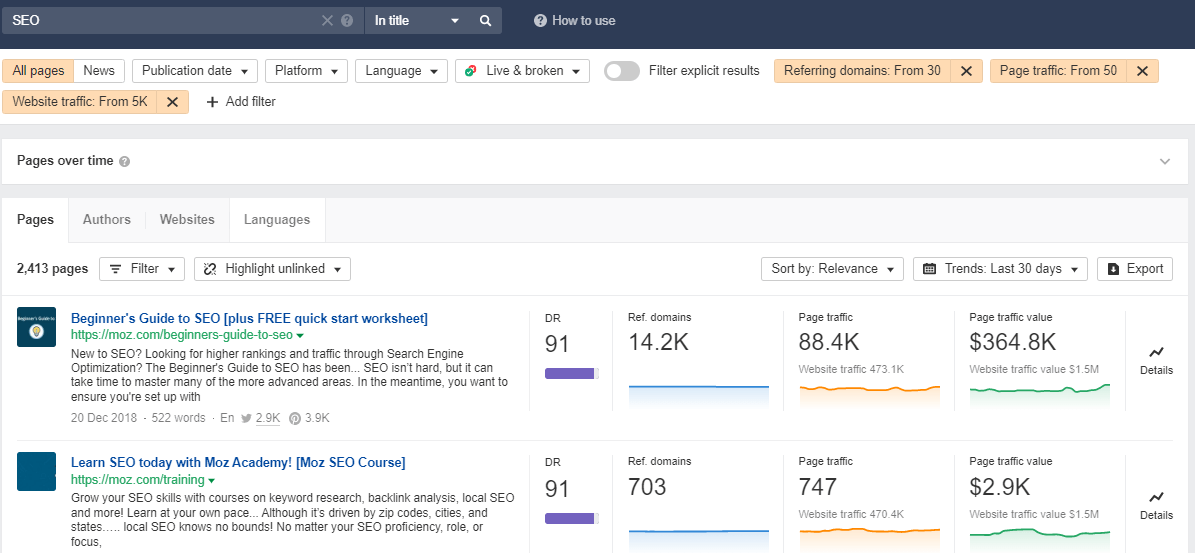The image size is (1195, 553).
Task: Edit Page traffic: From 50 filter
Action: point(1059,71)
